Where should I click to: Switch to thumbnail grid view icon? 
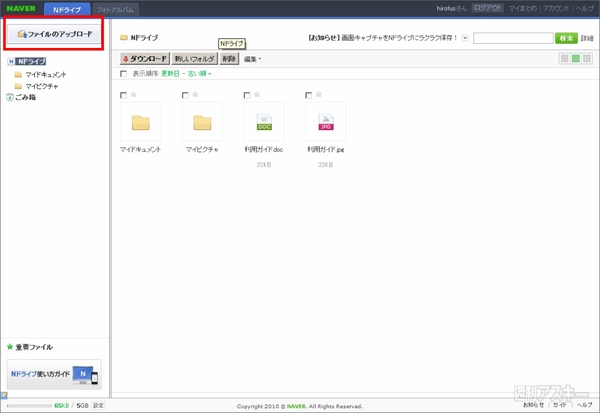(587, 59)
